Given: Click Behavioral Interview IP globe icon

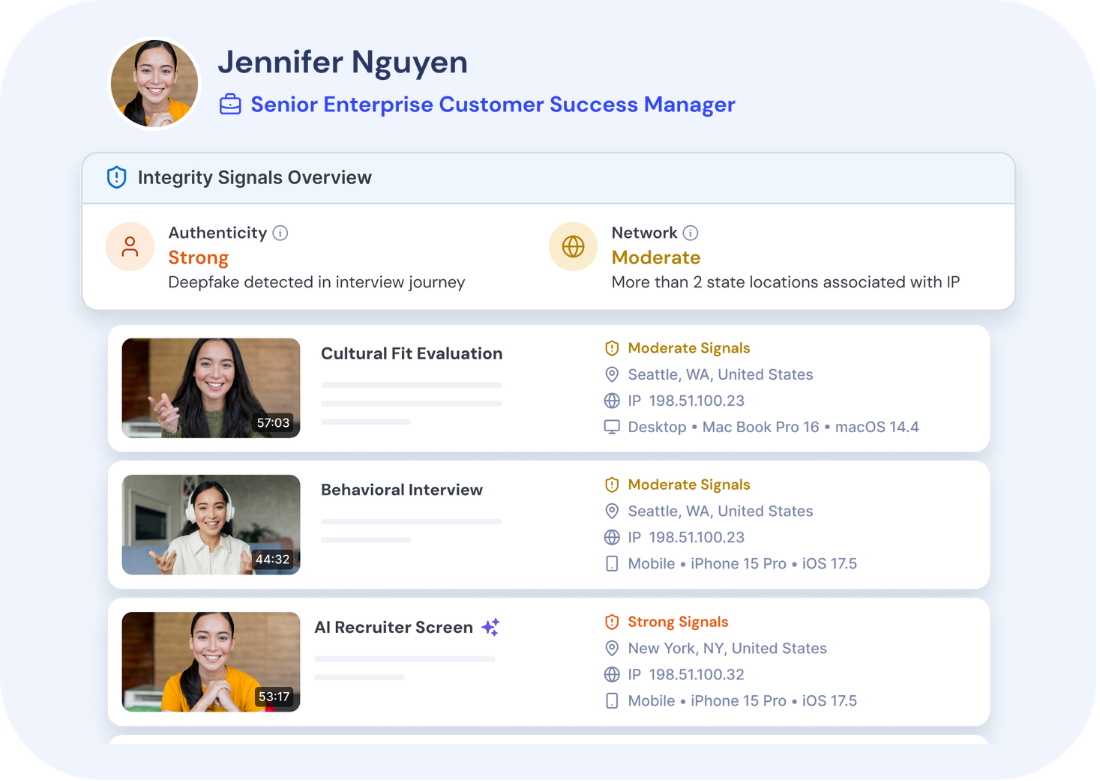Looking at the screenshot, I should (612, 538).
